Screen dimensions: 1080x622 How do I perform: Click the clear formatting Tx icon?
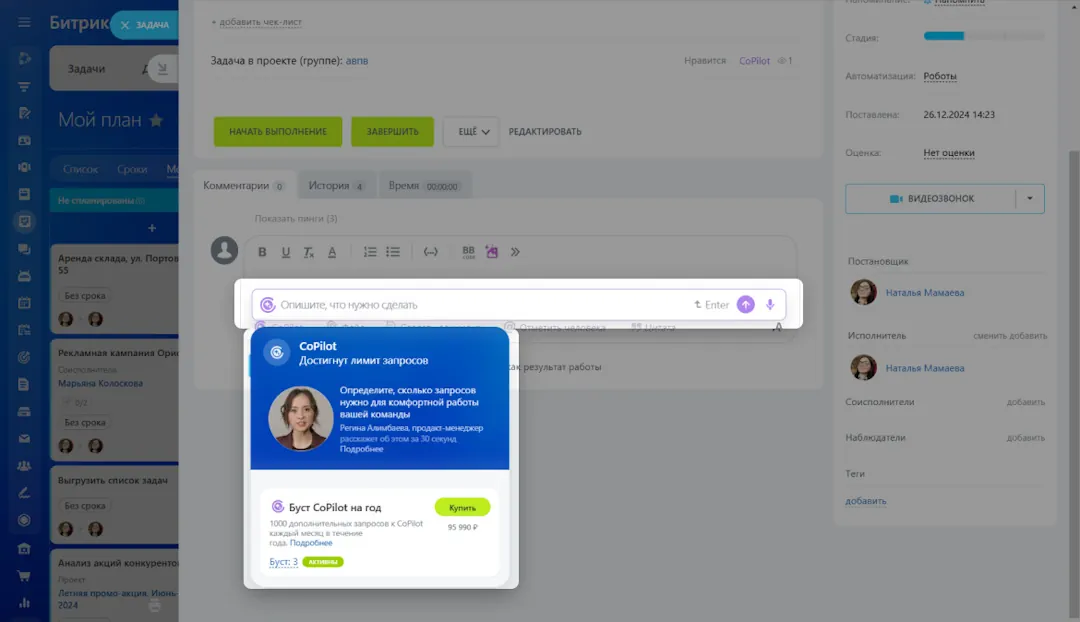(x=309, y=252)
